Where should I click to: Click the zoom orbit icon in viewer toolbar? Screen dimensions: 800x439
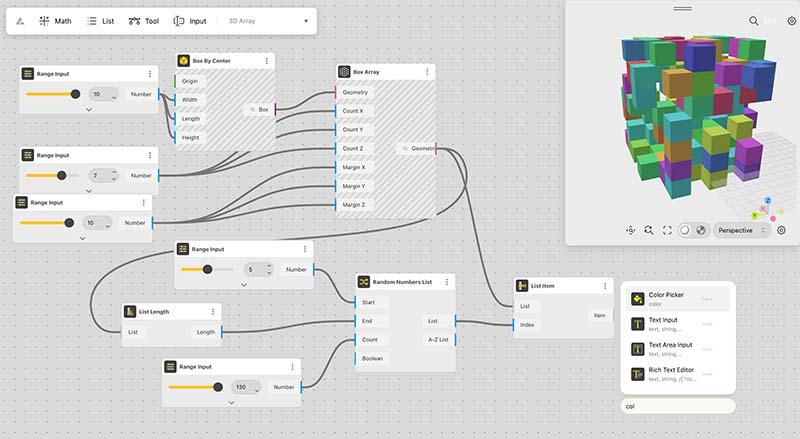click(648, 230)
